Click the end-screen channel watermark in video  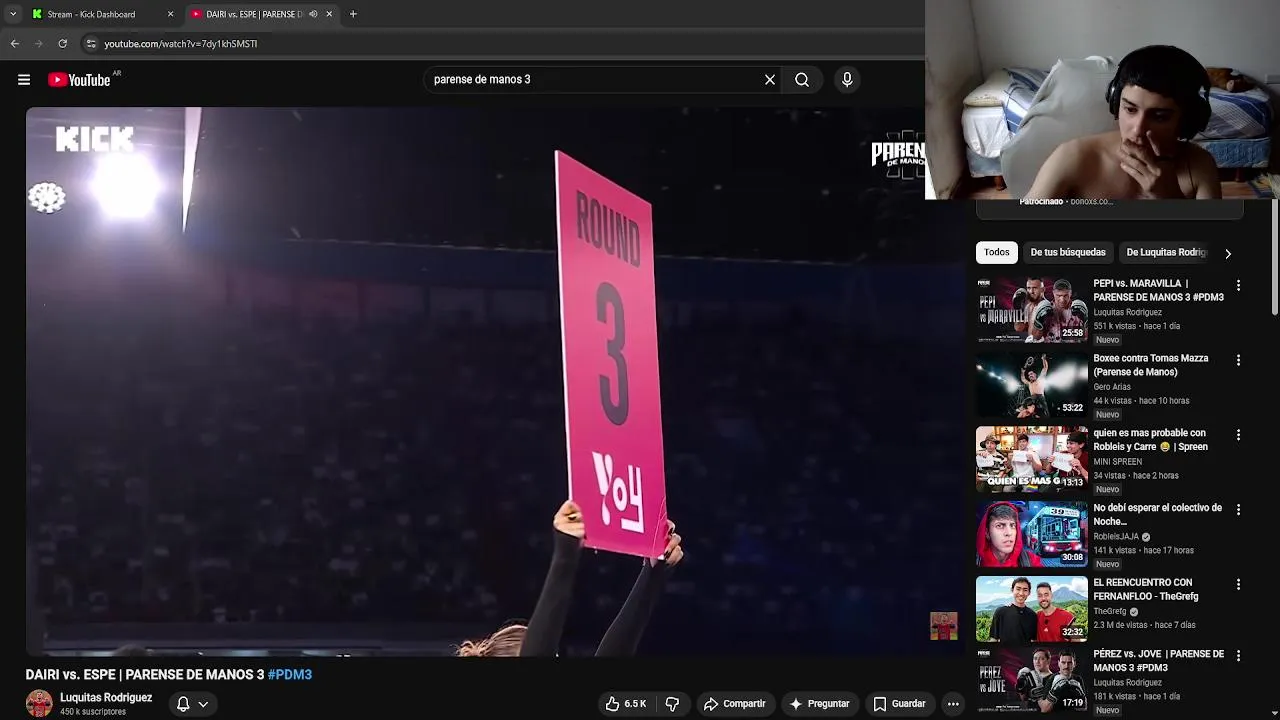[x=944, y=626]
